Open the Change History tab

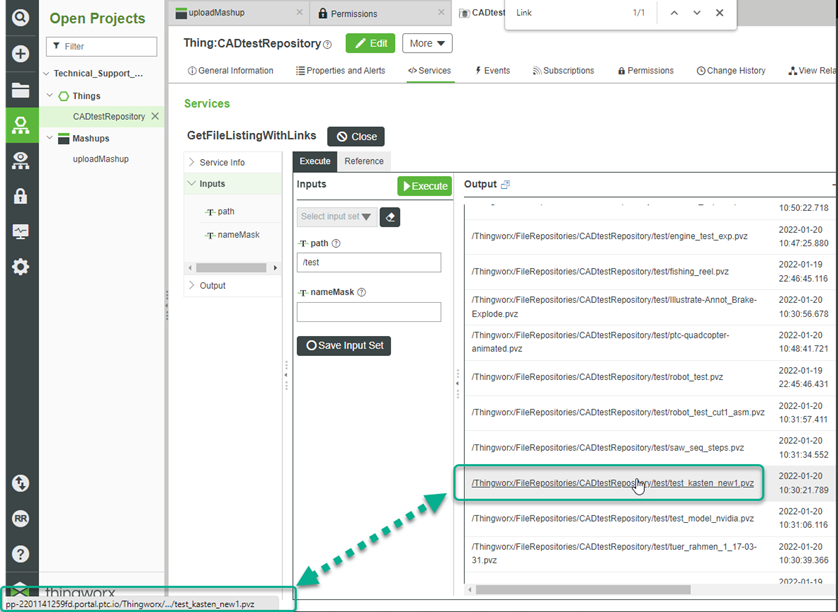coord(731,71)
